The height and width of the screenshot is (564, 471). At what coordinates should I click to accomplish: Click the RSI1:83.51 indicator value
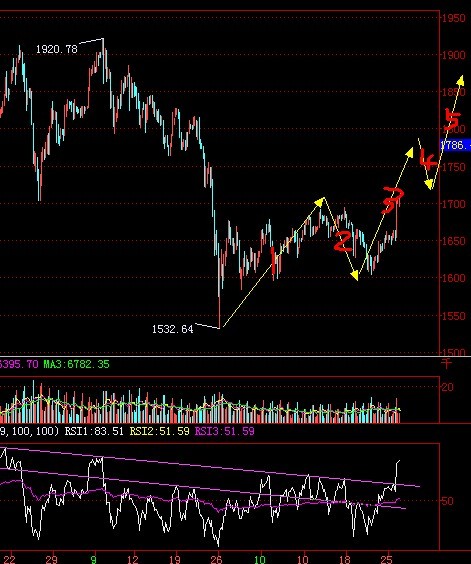point(94,431)
